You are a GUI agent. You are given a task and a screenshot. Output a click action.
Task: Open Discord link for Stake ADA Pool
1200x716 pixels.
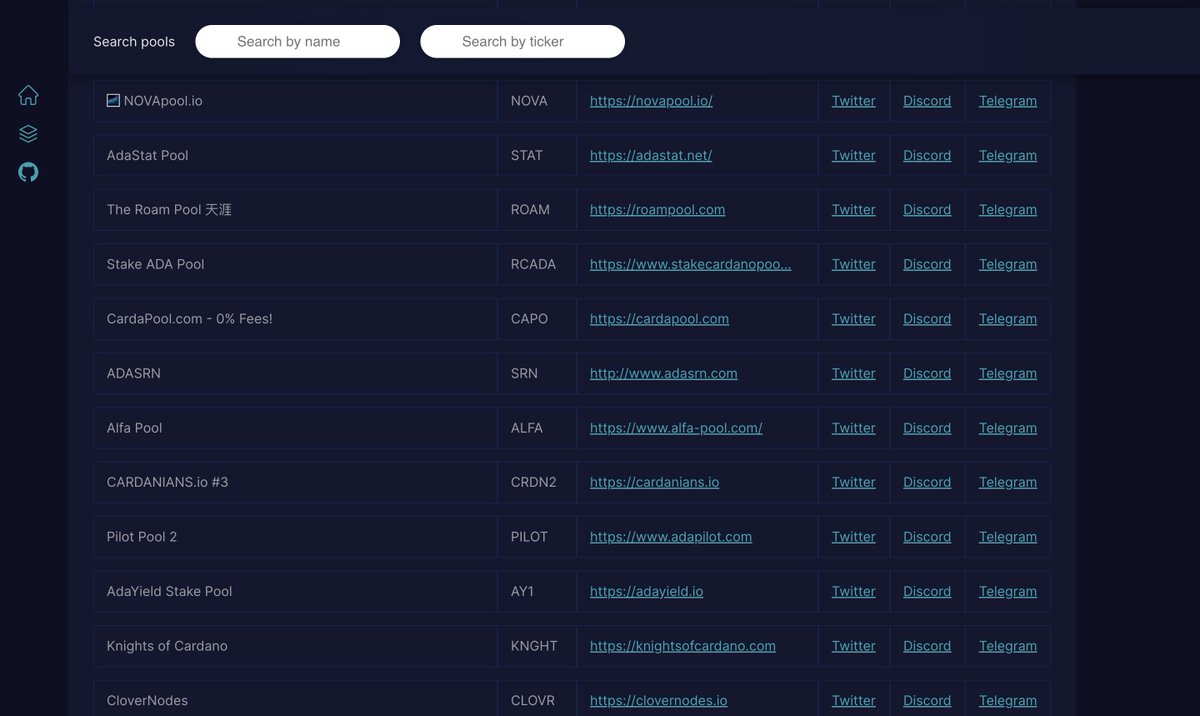[927, 264]
